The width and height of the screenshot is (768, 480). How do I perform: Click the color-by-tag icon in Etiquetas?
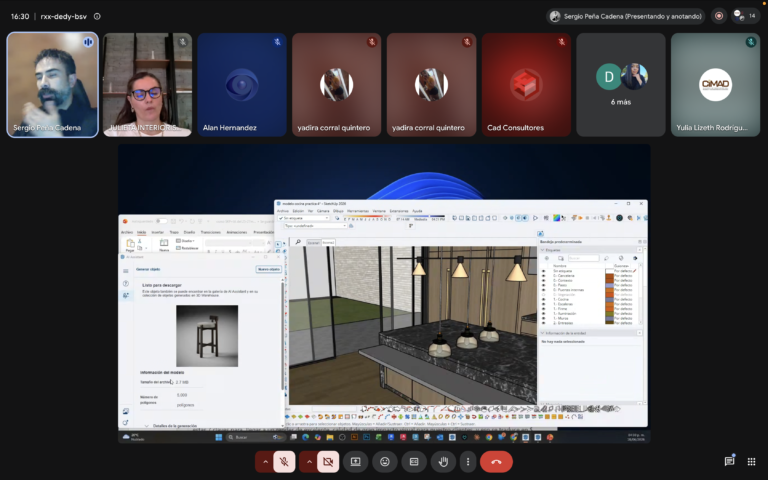tap(621, 258)
